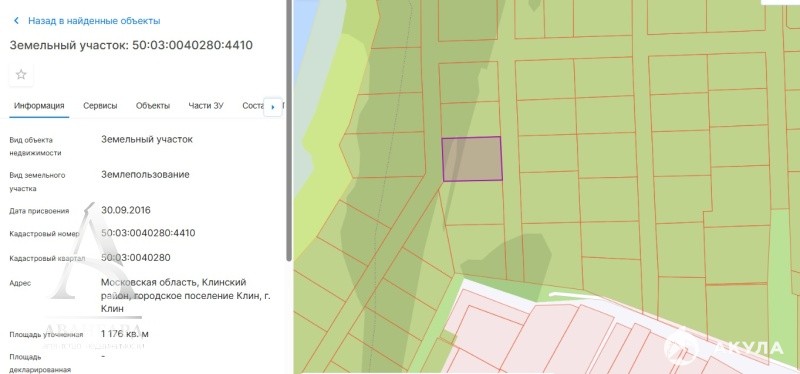Open the Сервисы tab

(100, 106)
